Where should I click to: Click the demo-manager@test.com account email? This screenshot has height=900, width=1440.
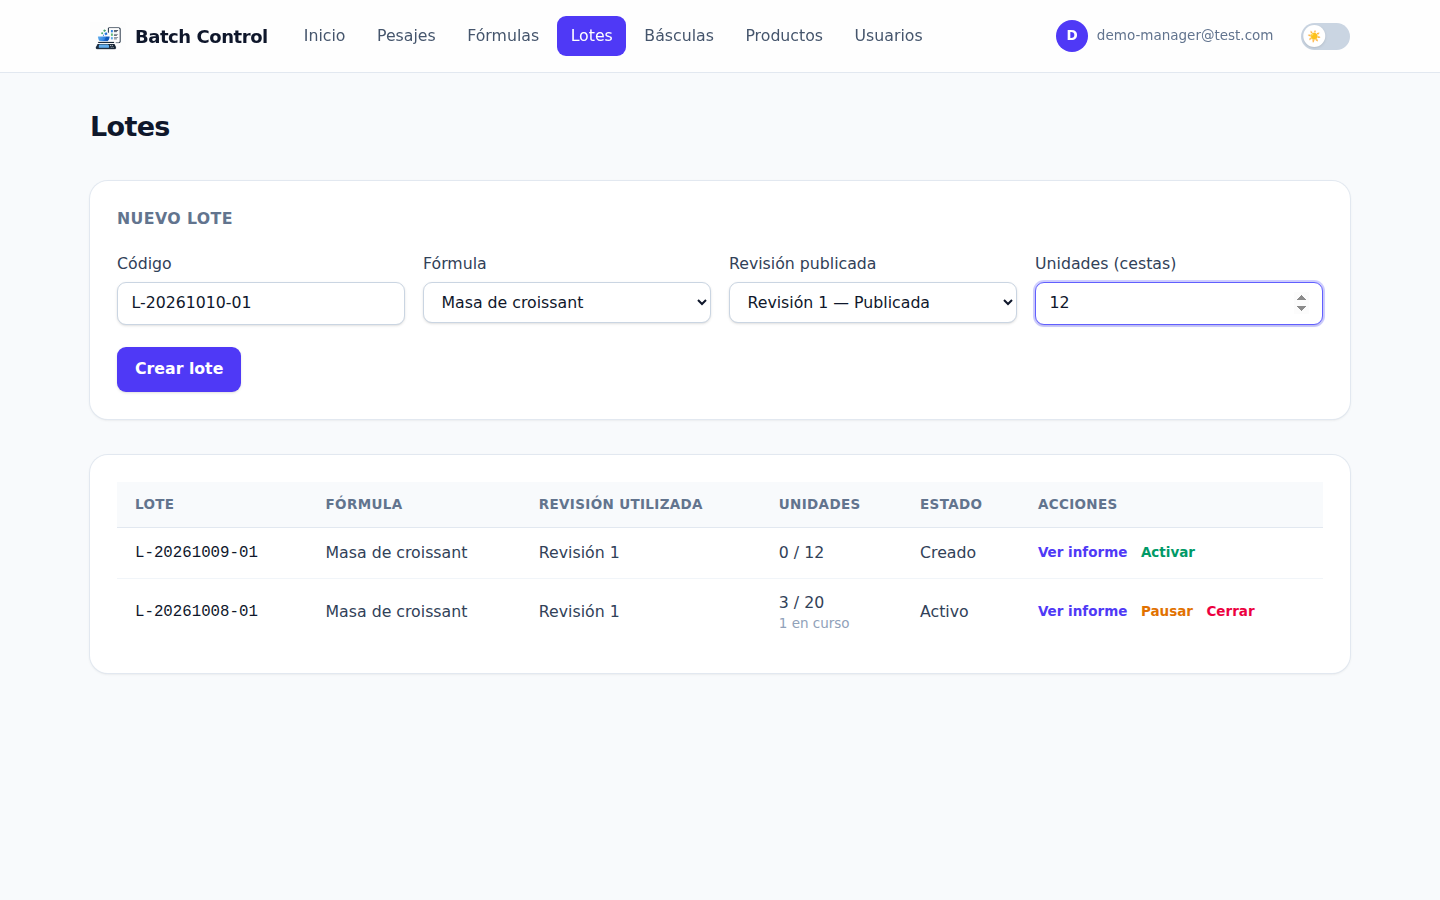point(1185,35)
